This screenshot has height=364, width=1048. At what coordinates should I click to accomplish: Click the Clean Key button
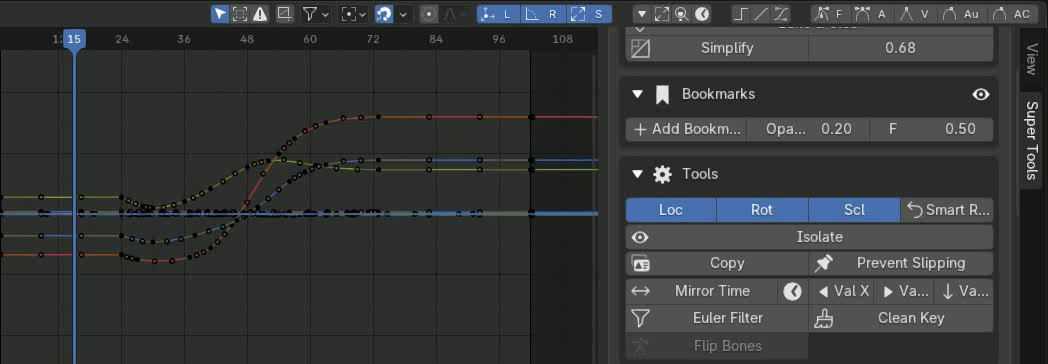tap(901, 318)
